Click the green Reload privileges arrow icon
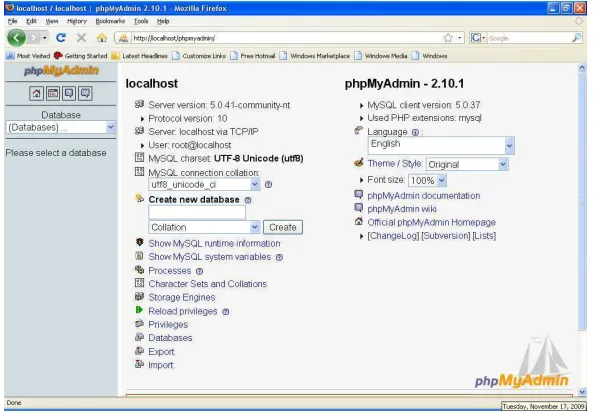 tap(139, 310)
